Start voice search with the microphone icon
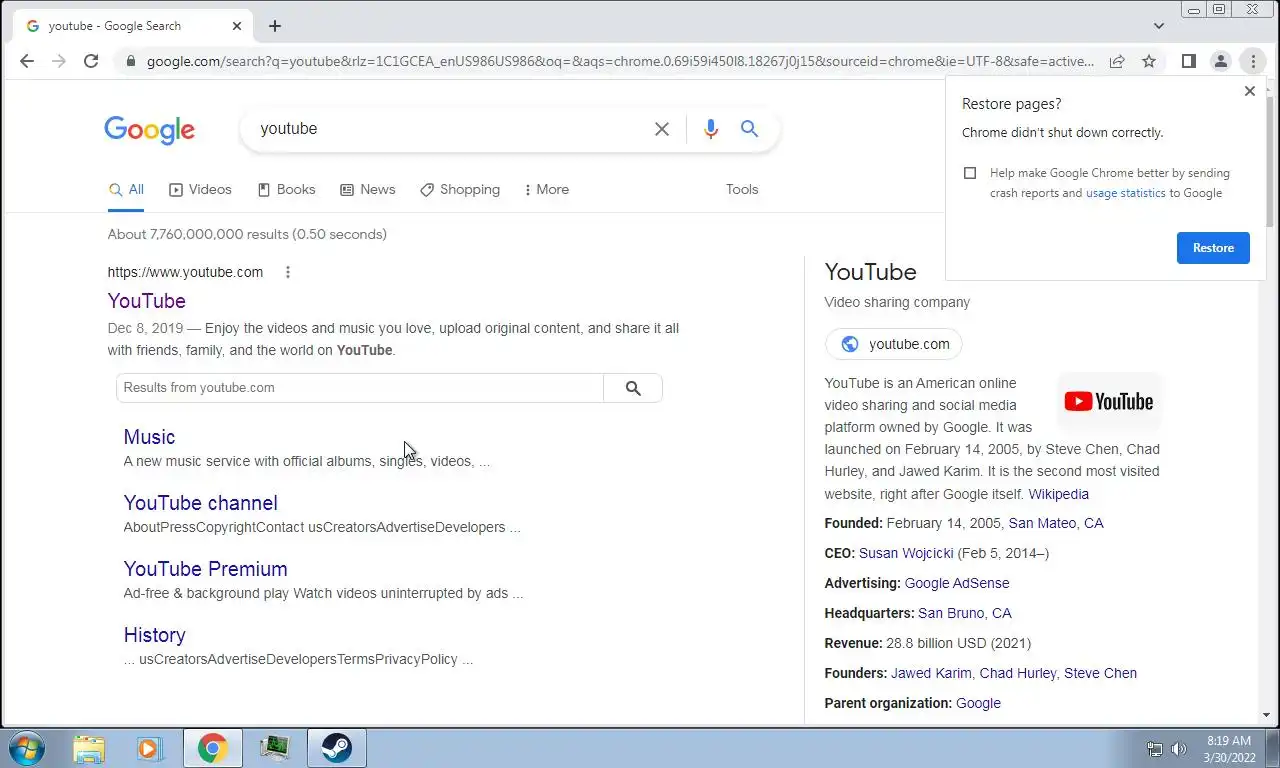The height and width of the screenshot is (768, 1280). [711, 129]
